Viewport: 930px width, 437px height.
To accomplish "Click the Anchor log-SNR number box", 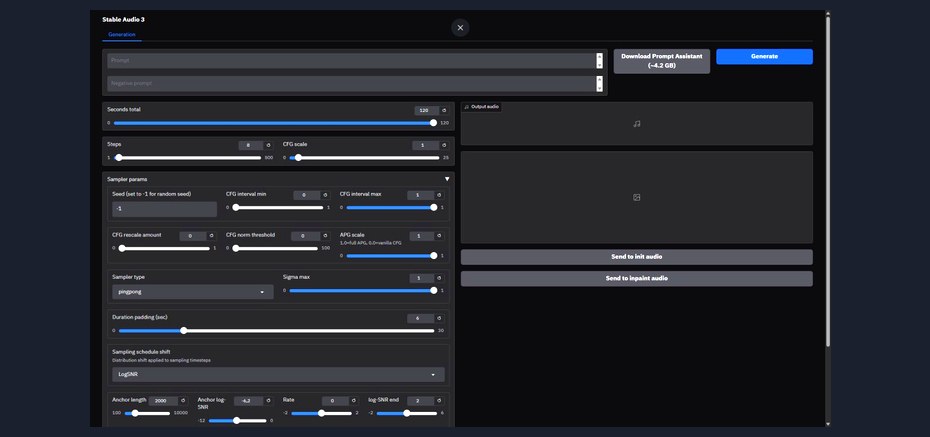I will (249, 401).
